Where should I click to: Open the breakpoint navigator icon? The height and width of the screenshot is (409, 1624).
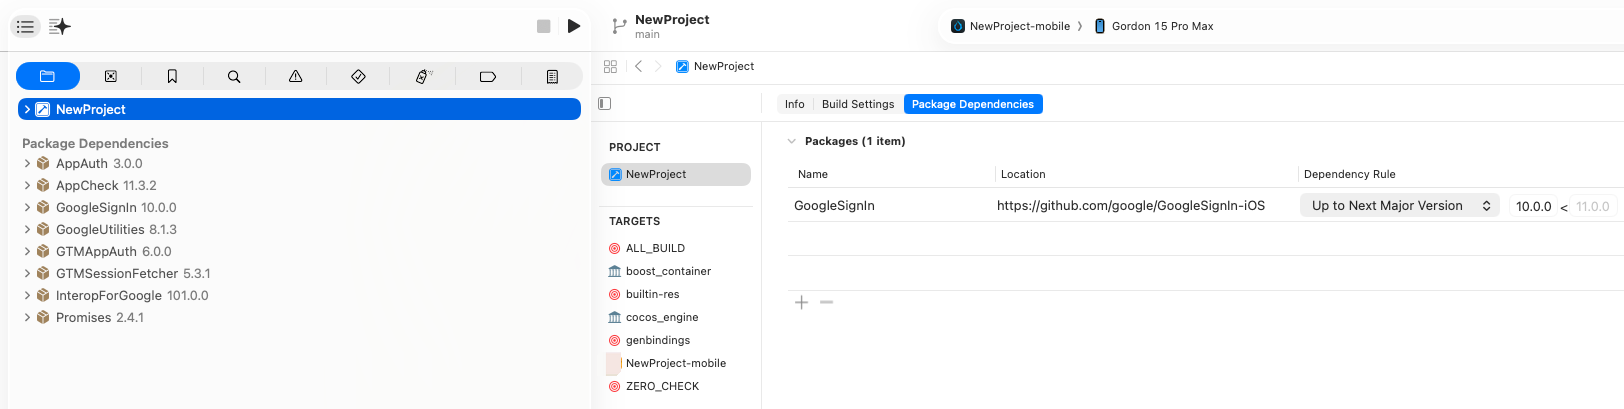tap(488, 76)
